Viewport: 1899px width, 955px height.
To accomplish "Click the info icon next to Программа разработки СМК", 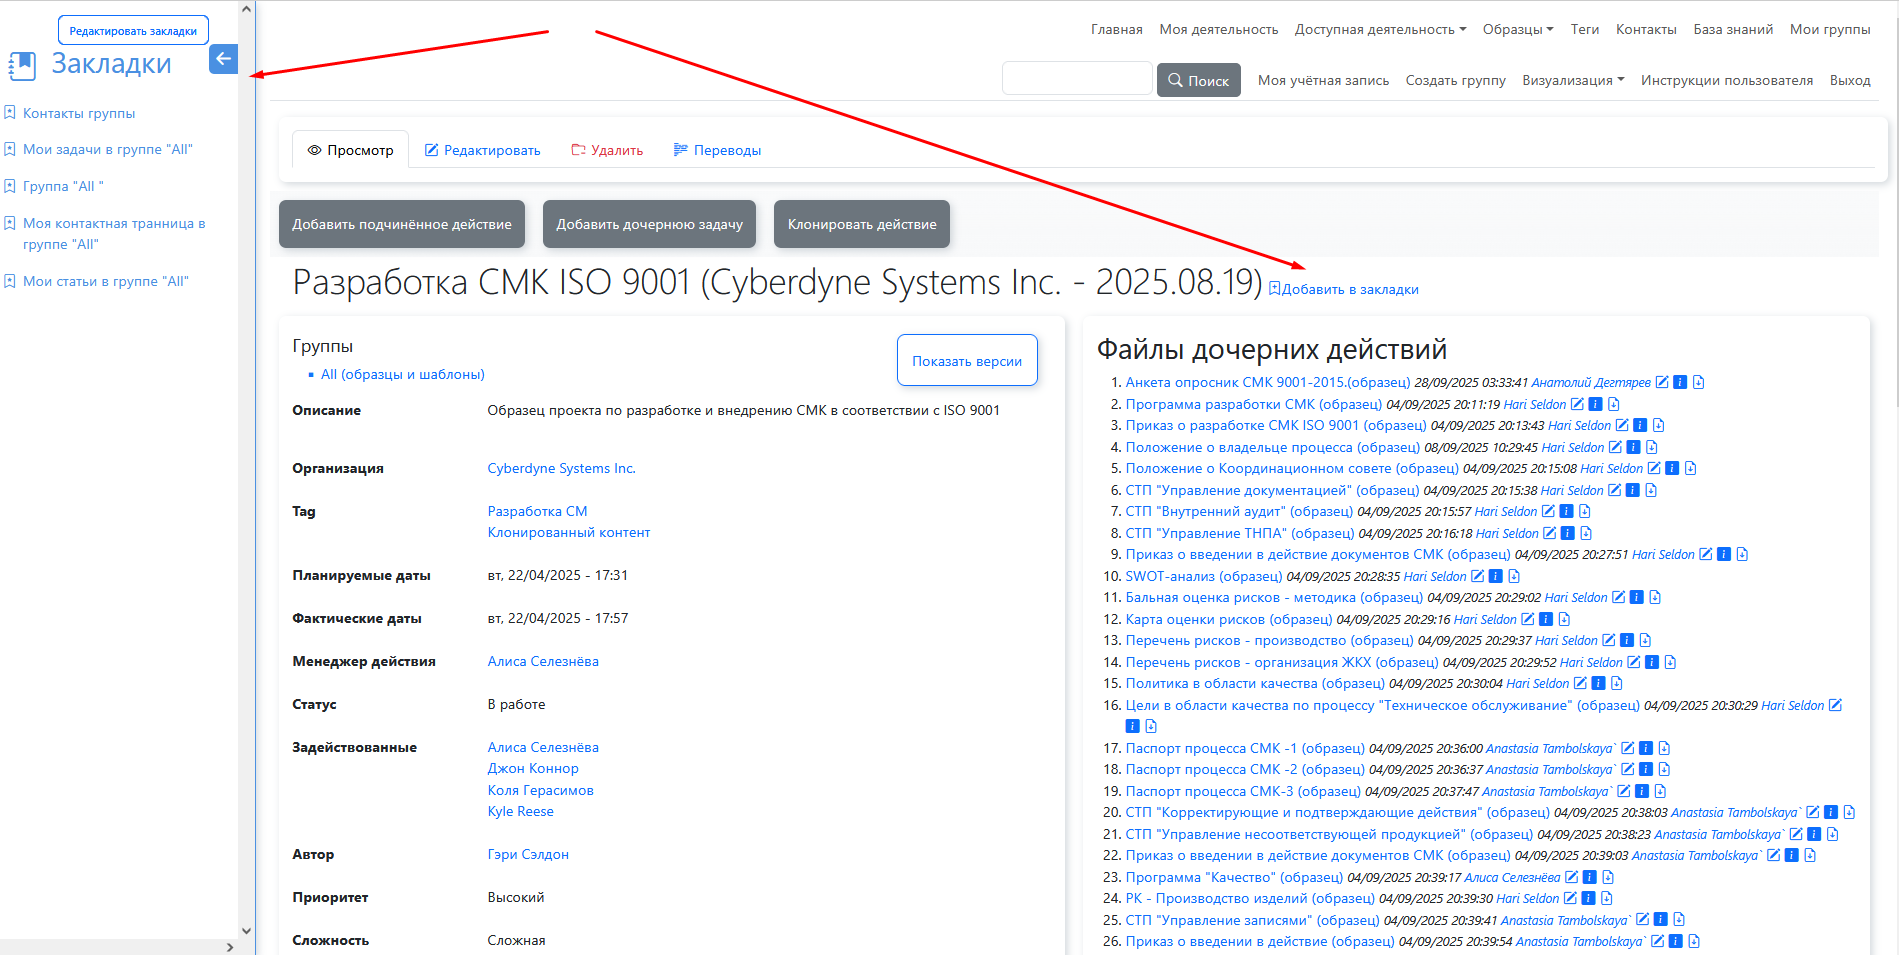I will coord(1596,404).
